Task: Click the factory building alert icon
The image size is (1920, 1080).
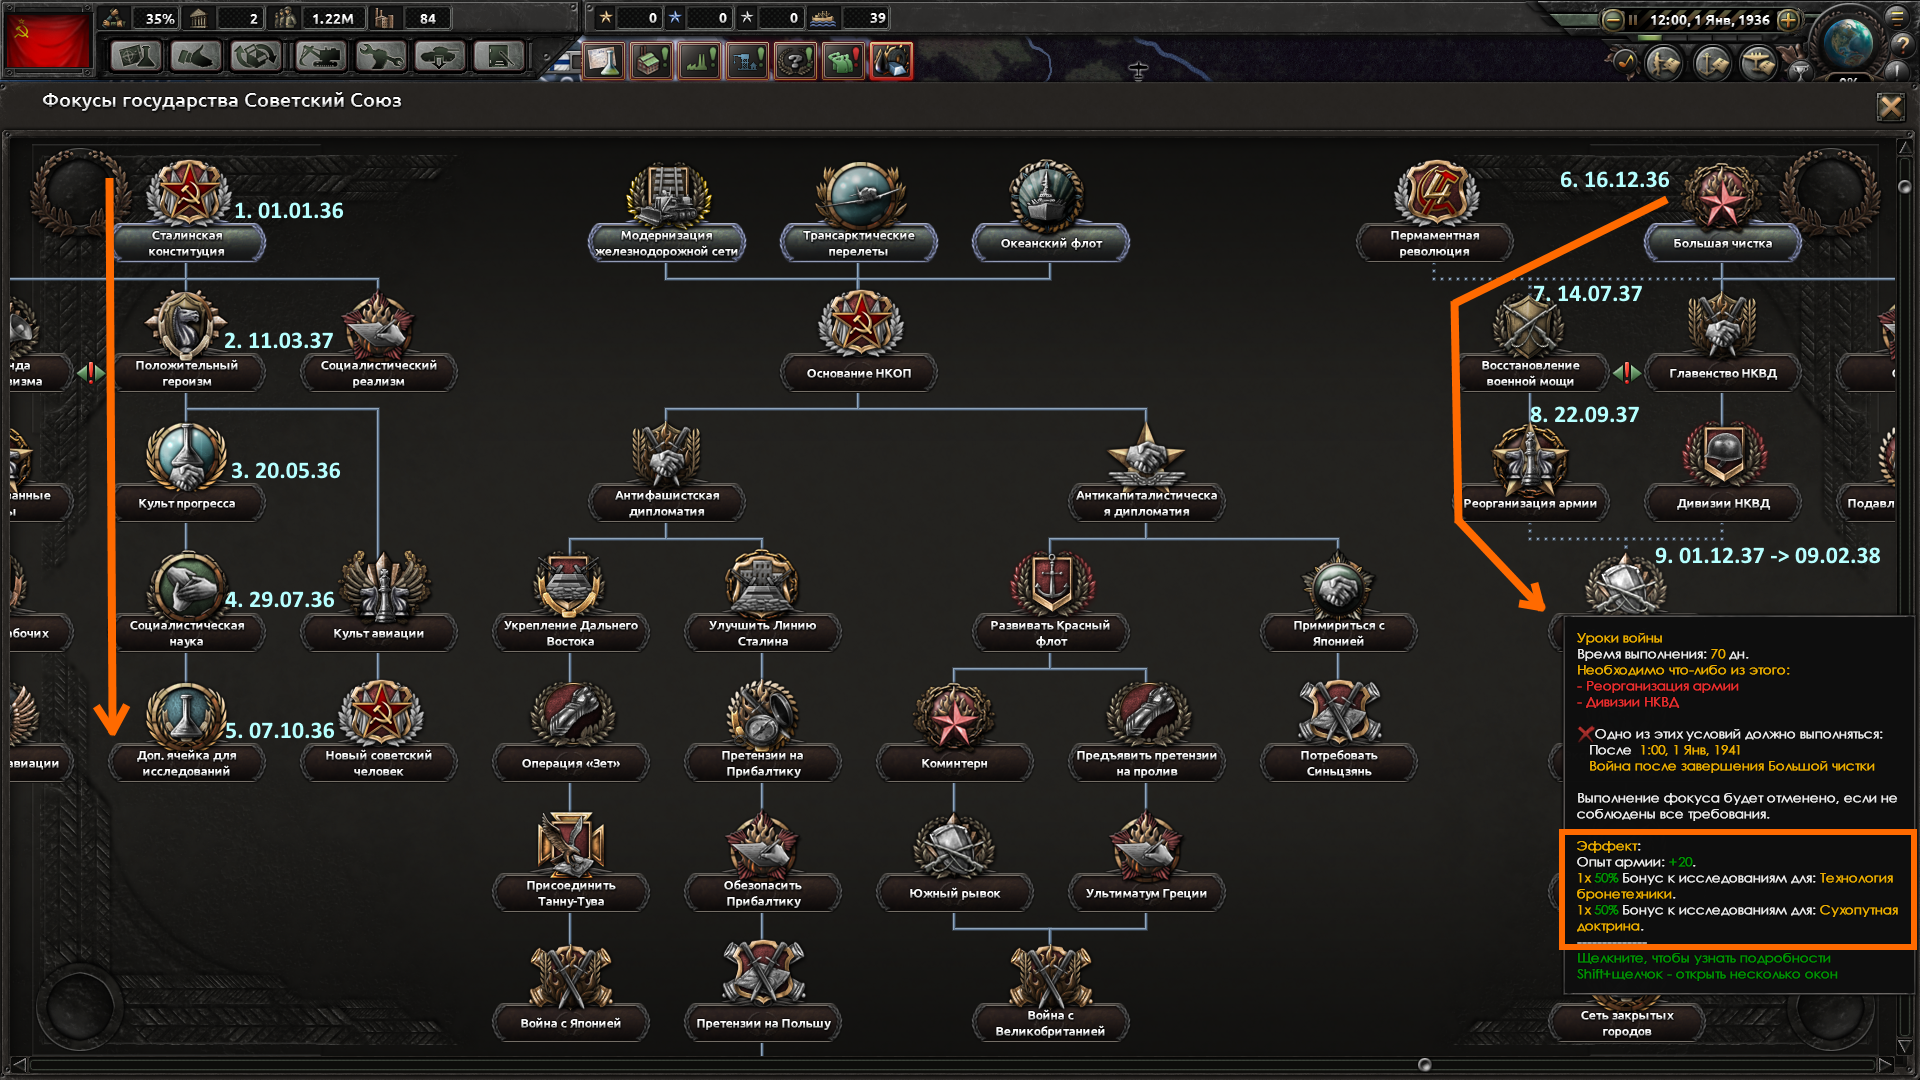Action: [651, 61]
